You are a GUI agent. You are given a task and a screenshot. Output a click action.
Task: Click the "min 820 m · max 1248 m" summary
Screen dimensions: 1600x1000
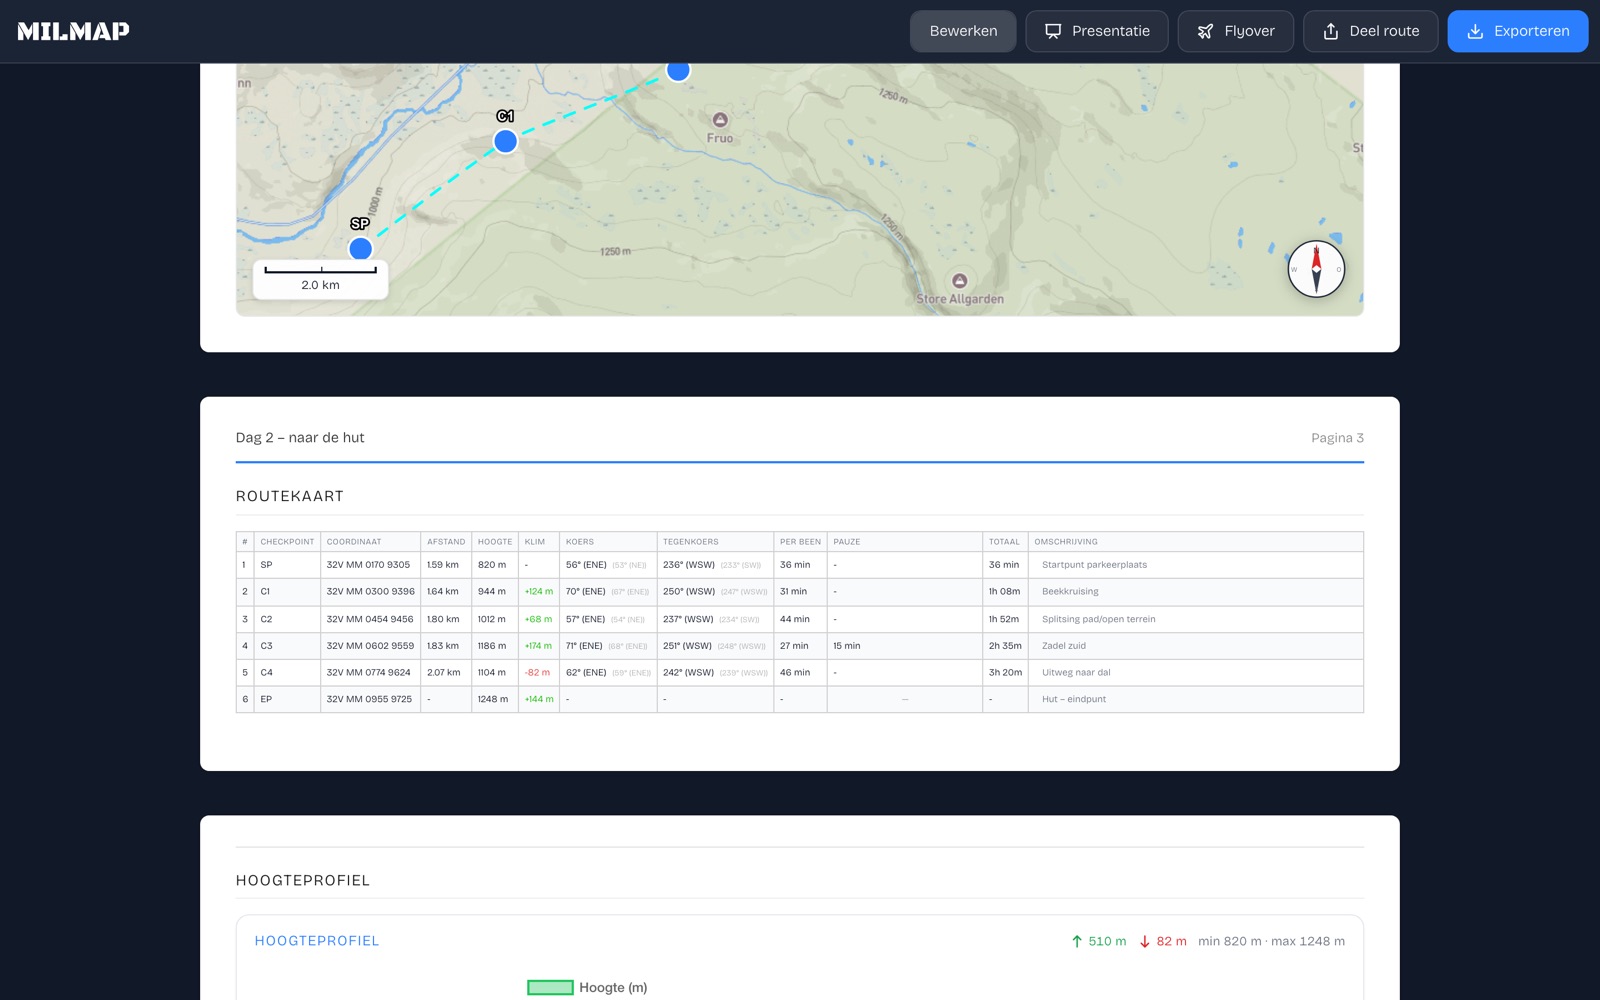coord(1271,941)
